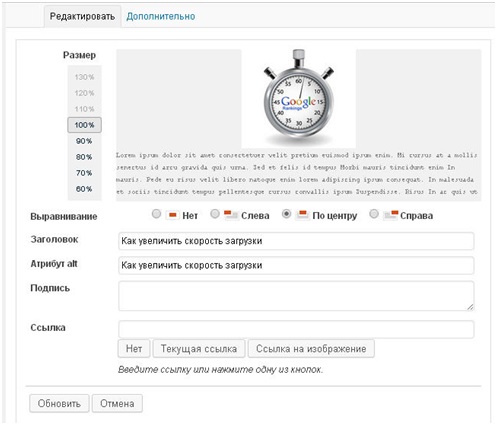This screenshot has height=425, width=497.
Task: Switch to the Редактировать tab
Action: click(82, 16)
